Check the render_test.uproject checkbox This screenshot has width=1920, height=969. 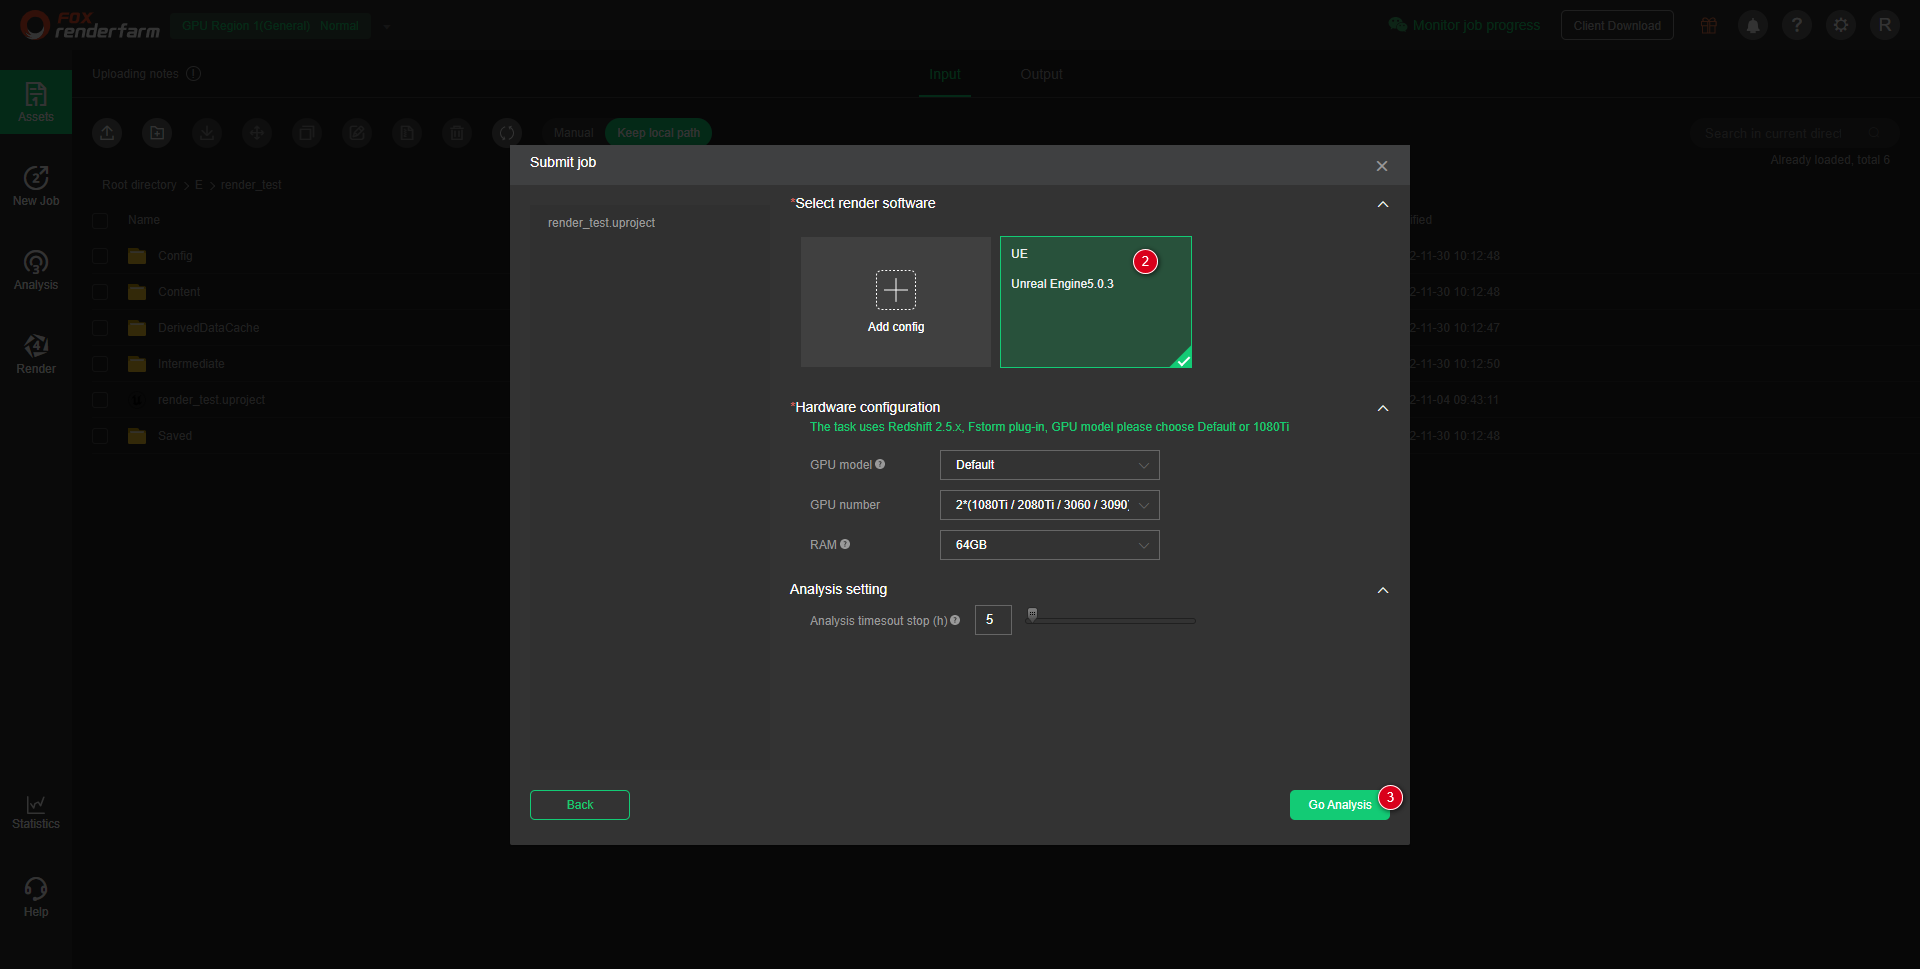click(x=100, y=400)
